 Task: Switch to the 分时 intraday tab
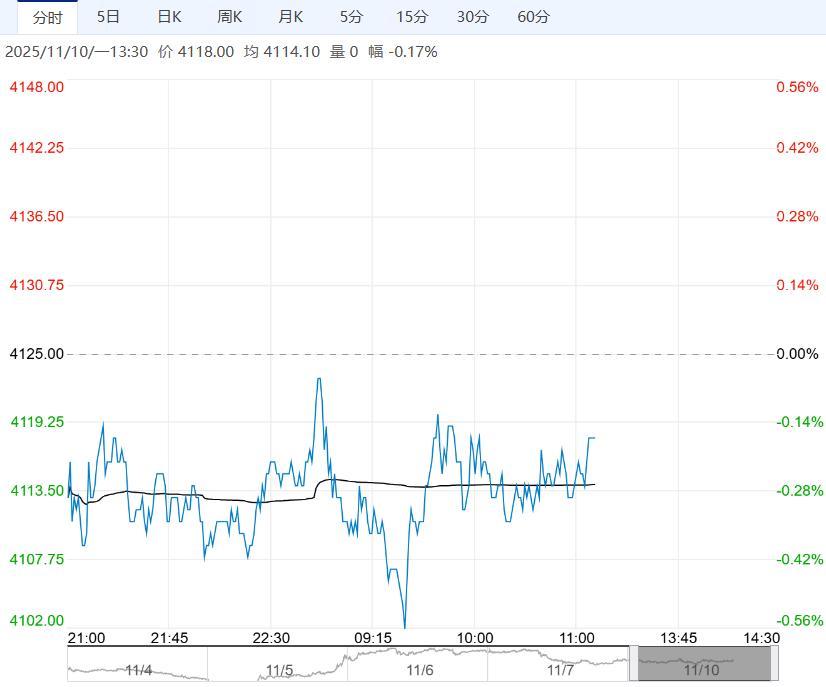pyautogui.click(x=47, y=17)
